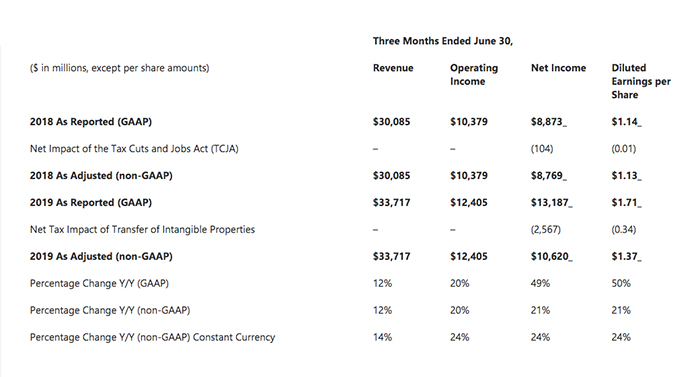Select the Operating Income column header
Image resolution: width=700 pixels, height=377 pixels.
pos(474,75)
